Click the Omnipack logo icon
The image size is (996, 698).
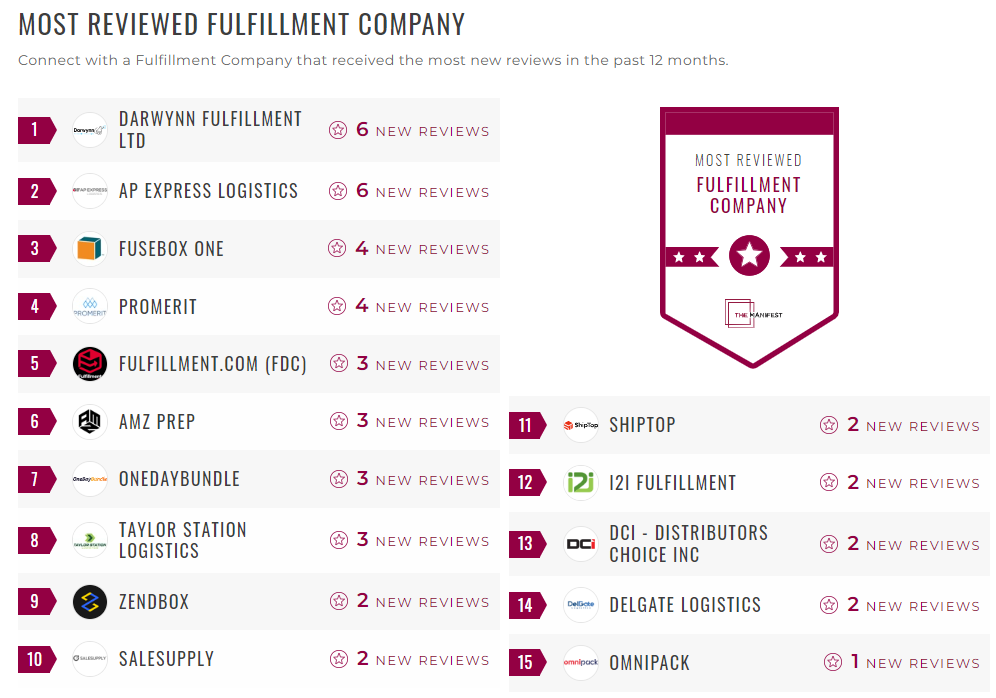coord(581,663)
